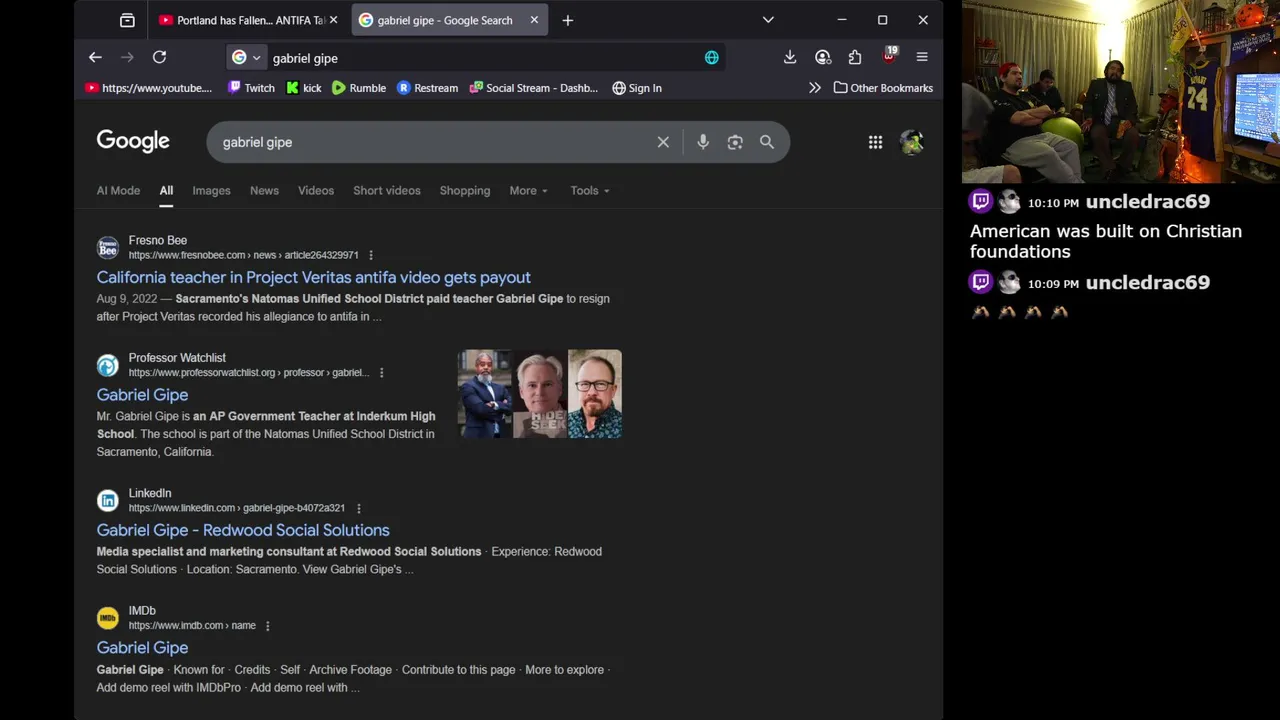Open the Rumble bookmark
The width and height of the screenshot is (1280, 720).
(359, 88)
